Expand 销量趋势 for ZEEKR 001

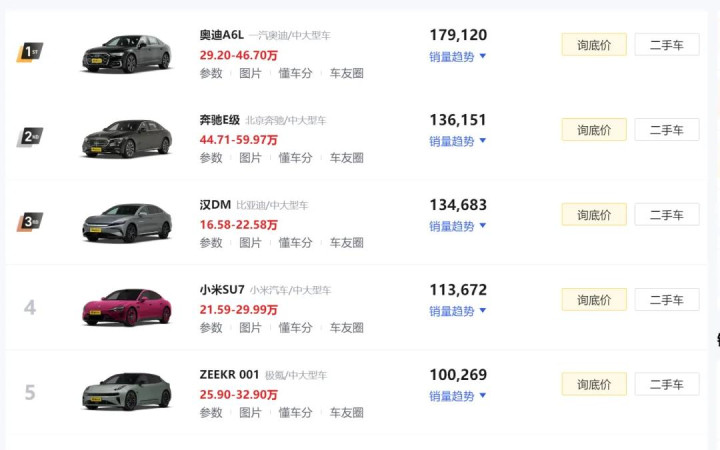tap(457, 396)
